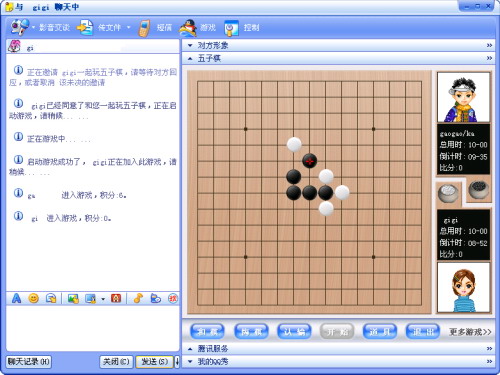
Task: Click the gigi player info panel showing 08-52
Action: pyautogui.click(x=463, y=235)
